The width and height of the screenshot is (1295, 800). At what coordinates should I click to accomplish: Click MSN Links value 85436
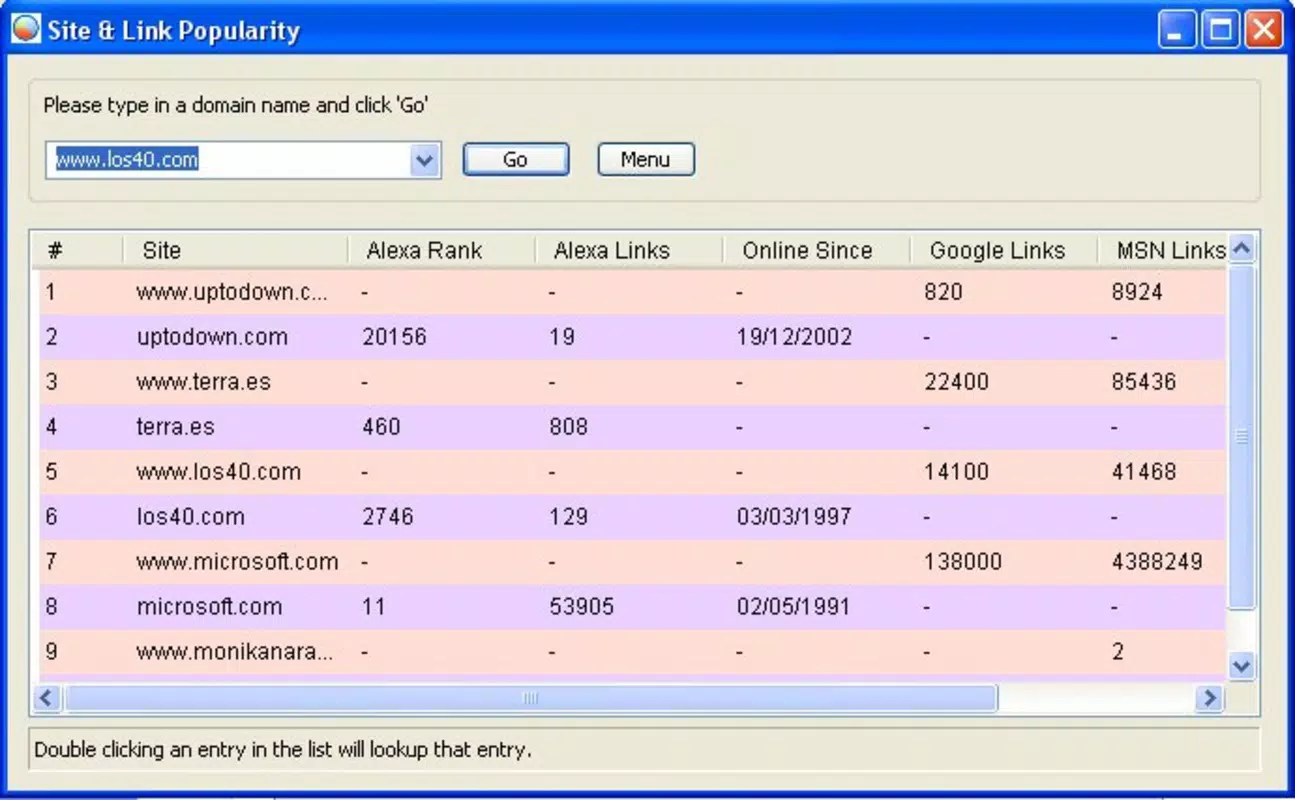click(x=1144, y=382)
